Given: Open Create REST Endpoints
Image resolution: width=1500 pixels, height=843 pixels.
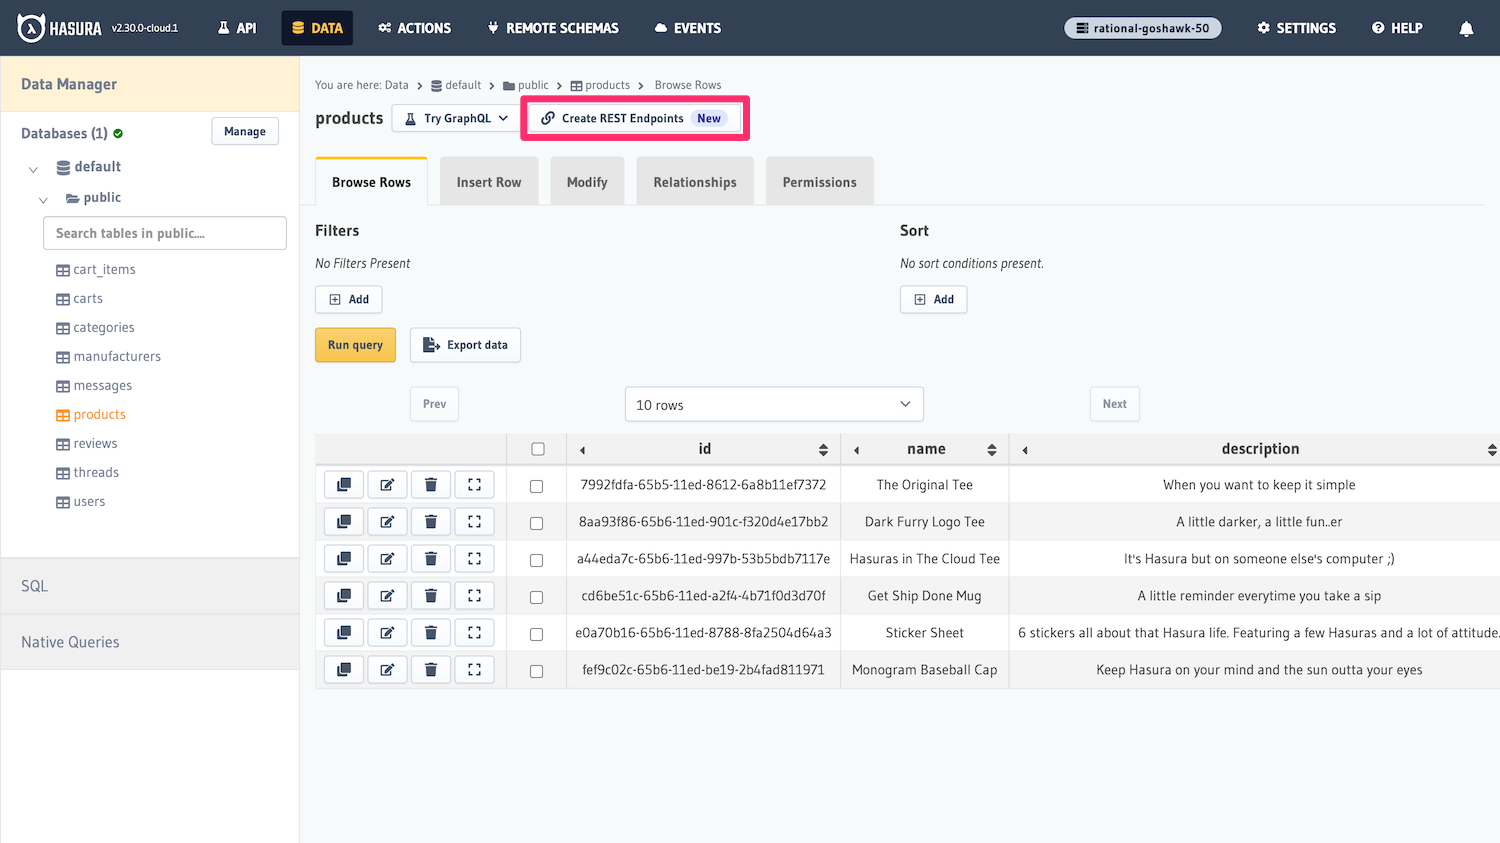Looking at the screenshot, I should [x=634, y=117].
